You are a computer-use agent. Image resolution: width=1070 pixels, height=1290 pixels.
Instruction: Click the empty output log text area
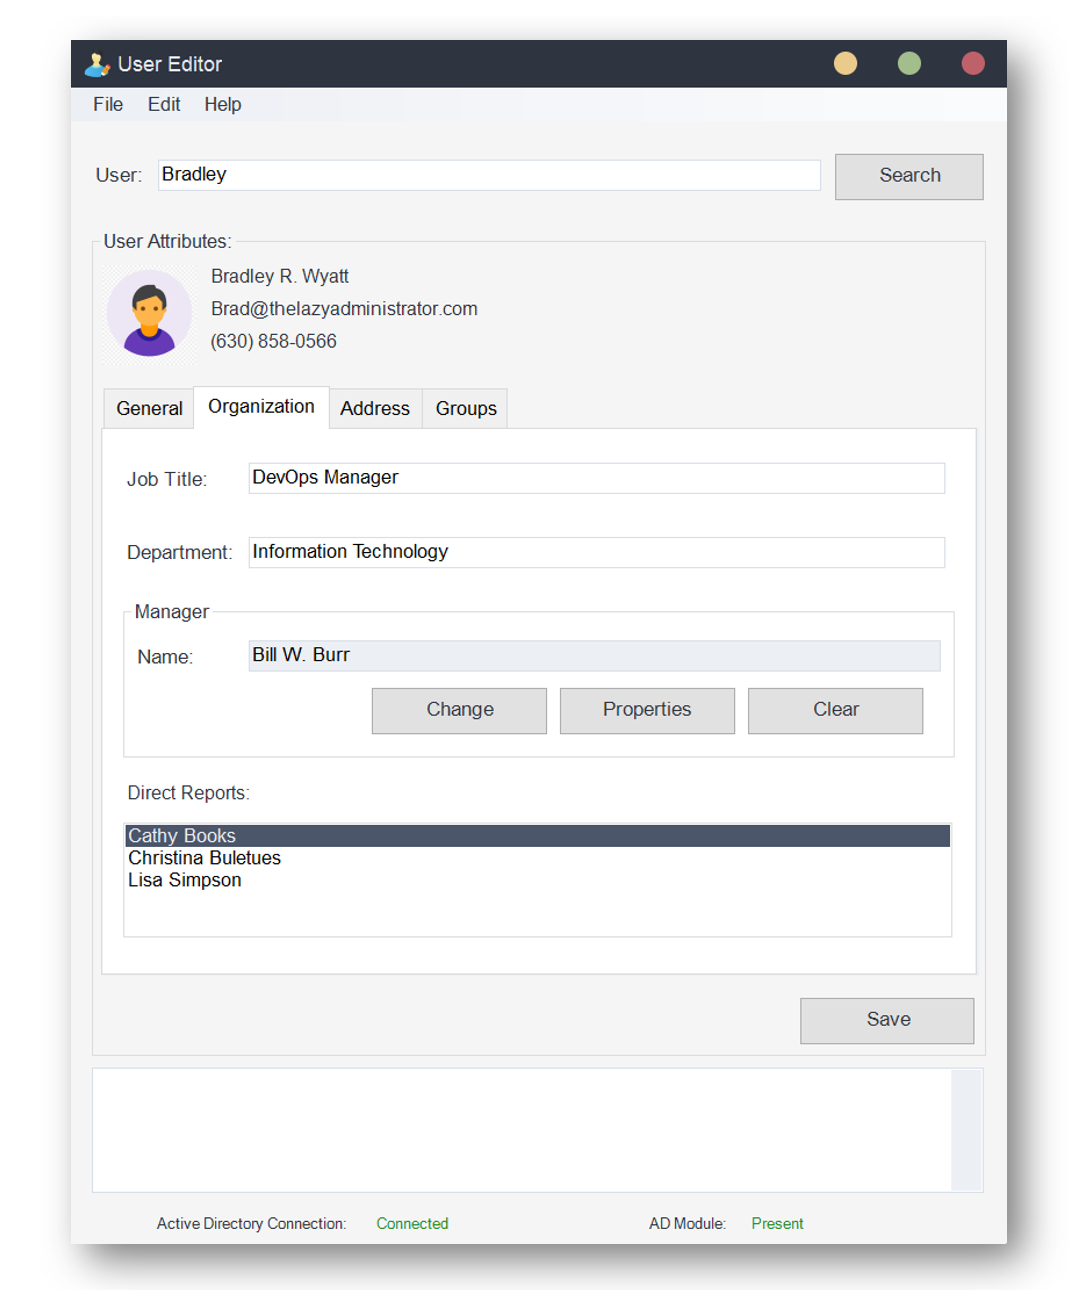tap(521, 1130)
